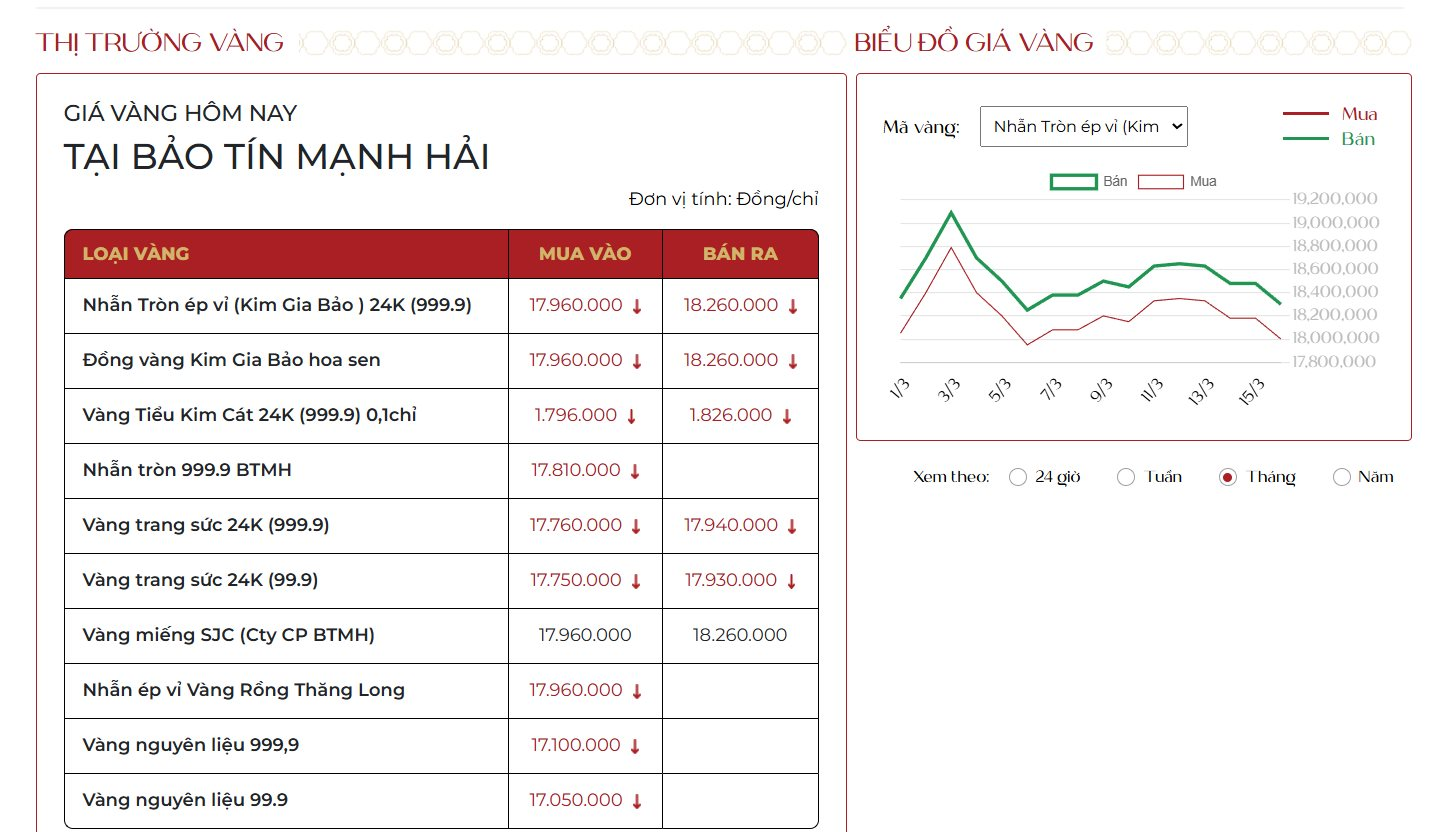
Task: Select the 24 giờ radio button
Action: pos(1018,477)
